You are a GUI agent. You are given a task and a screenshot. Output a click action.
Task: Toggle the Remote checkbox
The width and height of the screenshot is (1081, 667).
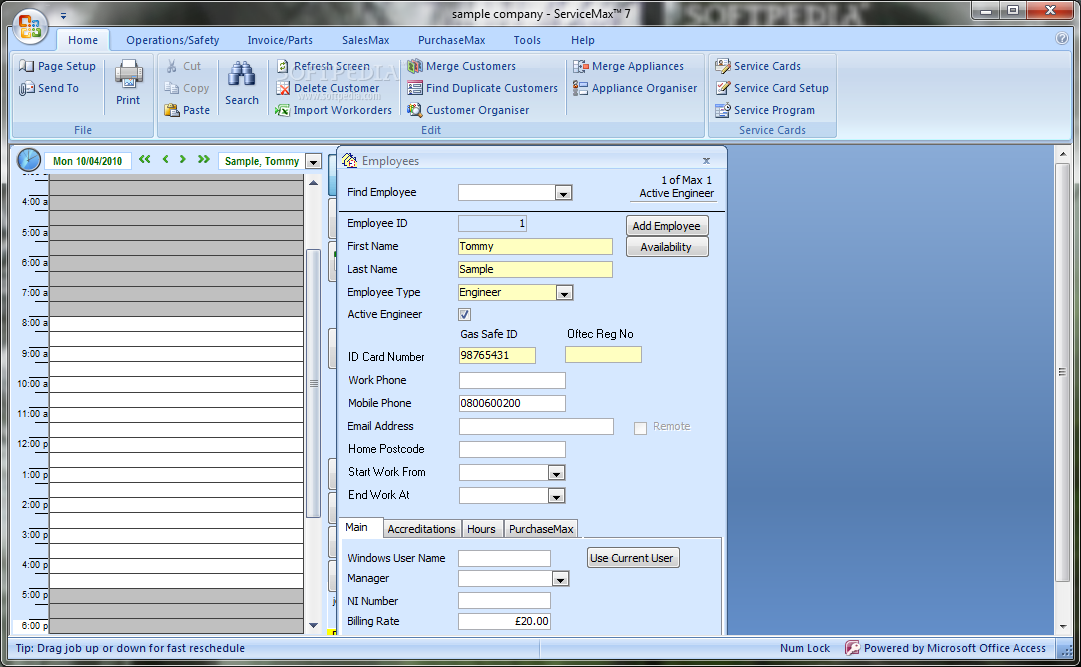[x=640, y=428]
